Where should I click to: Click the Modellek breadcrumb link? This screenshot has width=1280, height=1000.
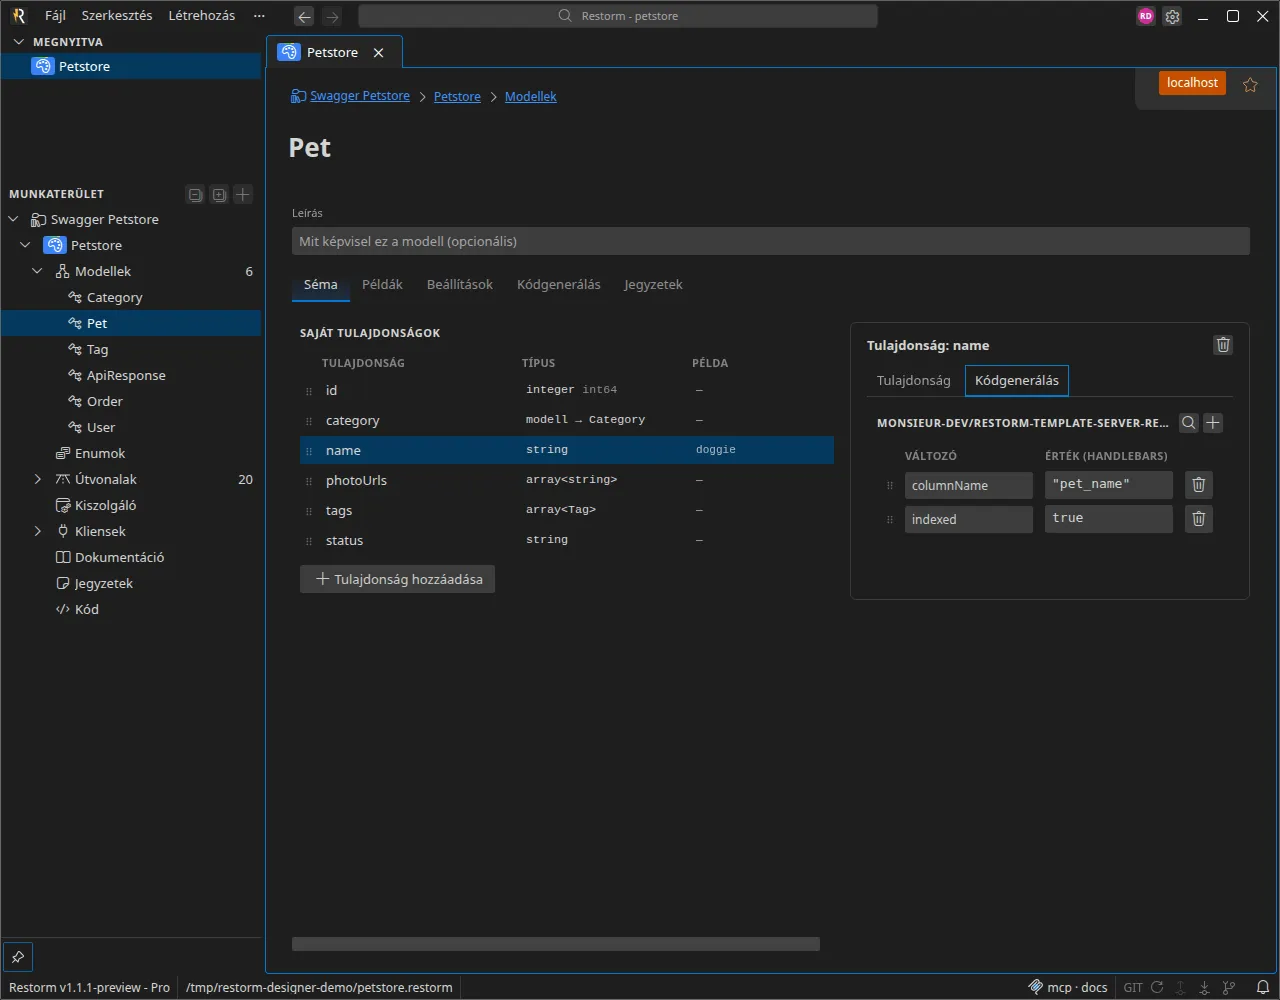531,97
